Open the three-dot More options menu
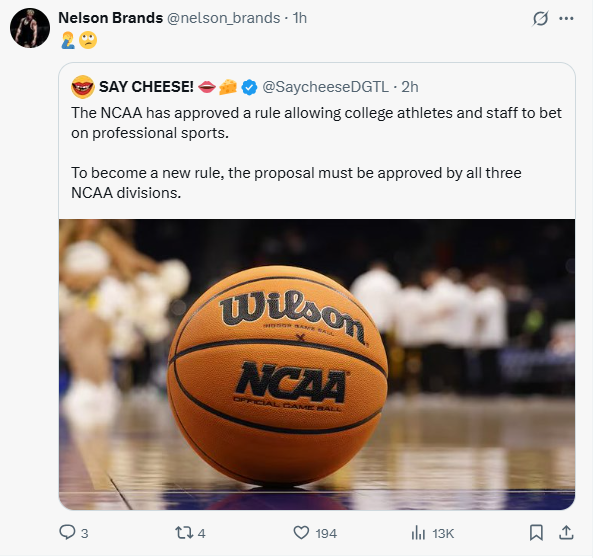 point(567,18)
